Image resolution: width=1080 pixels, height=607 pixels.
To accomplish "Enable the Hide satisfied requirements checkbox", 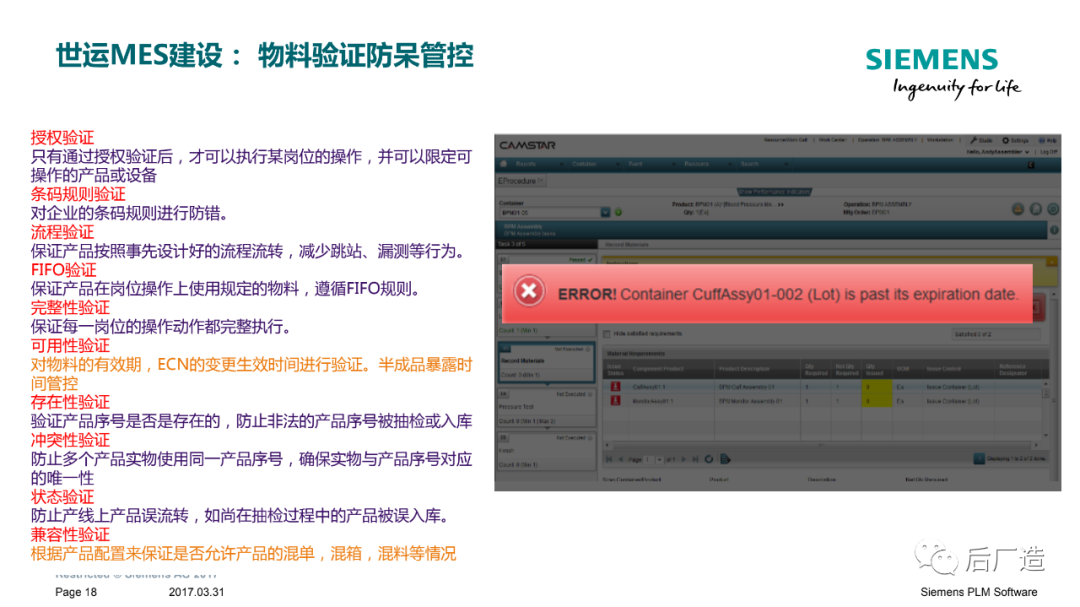I will [x=606, y=334].
